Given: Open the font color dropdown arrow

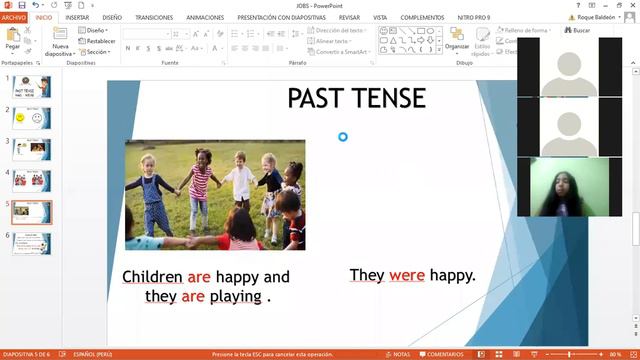Looking at the screenshot, I should click(222, 48).
